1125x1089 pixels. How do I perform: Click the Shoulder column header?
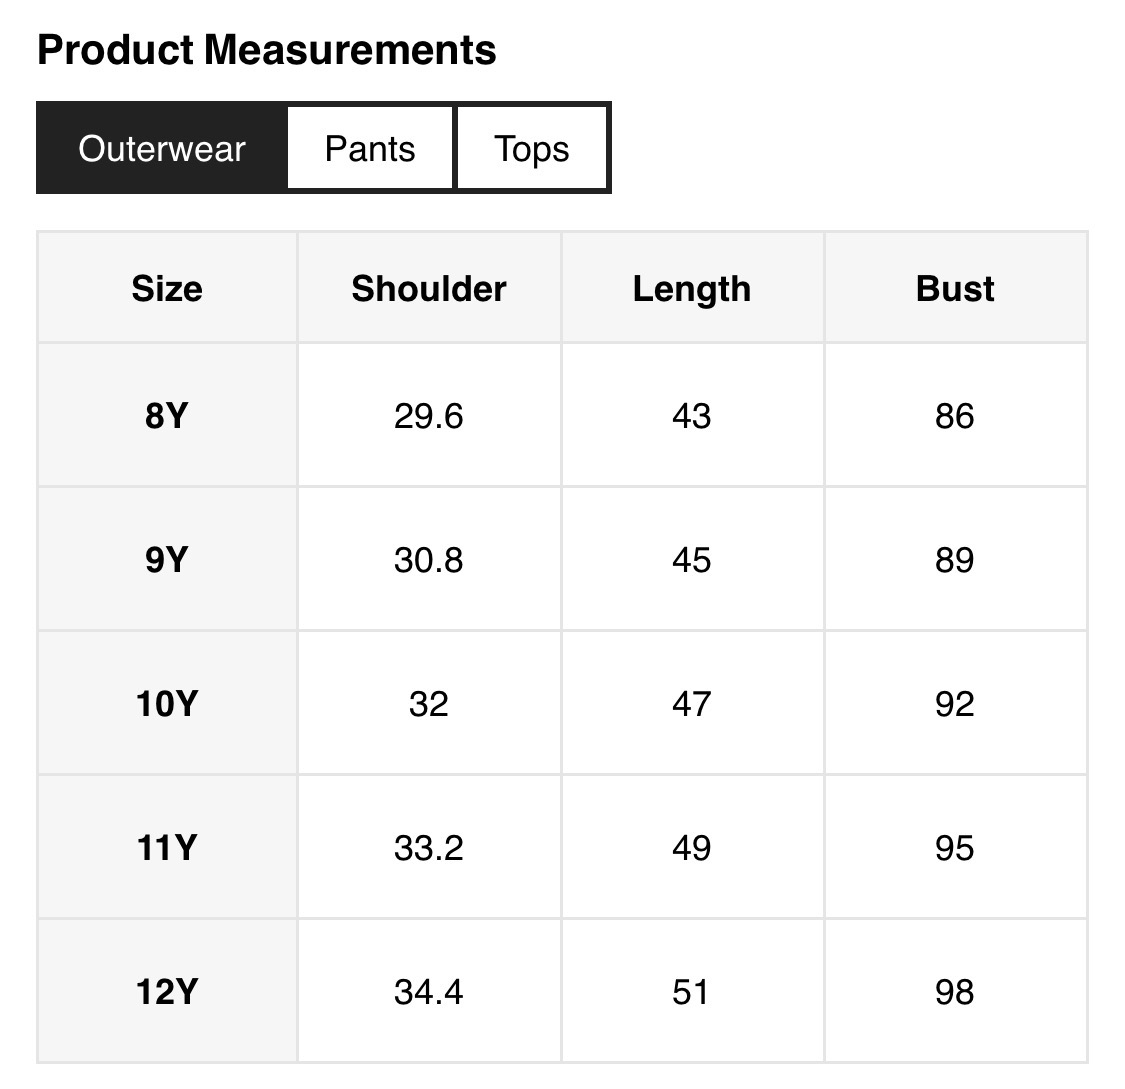coord(429,289)
